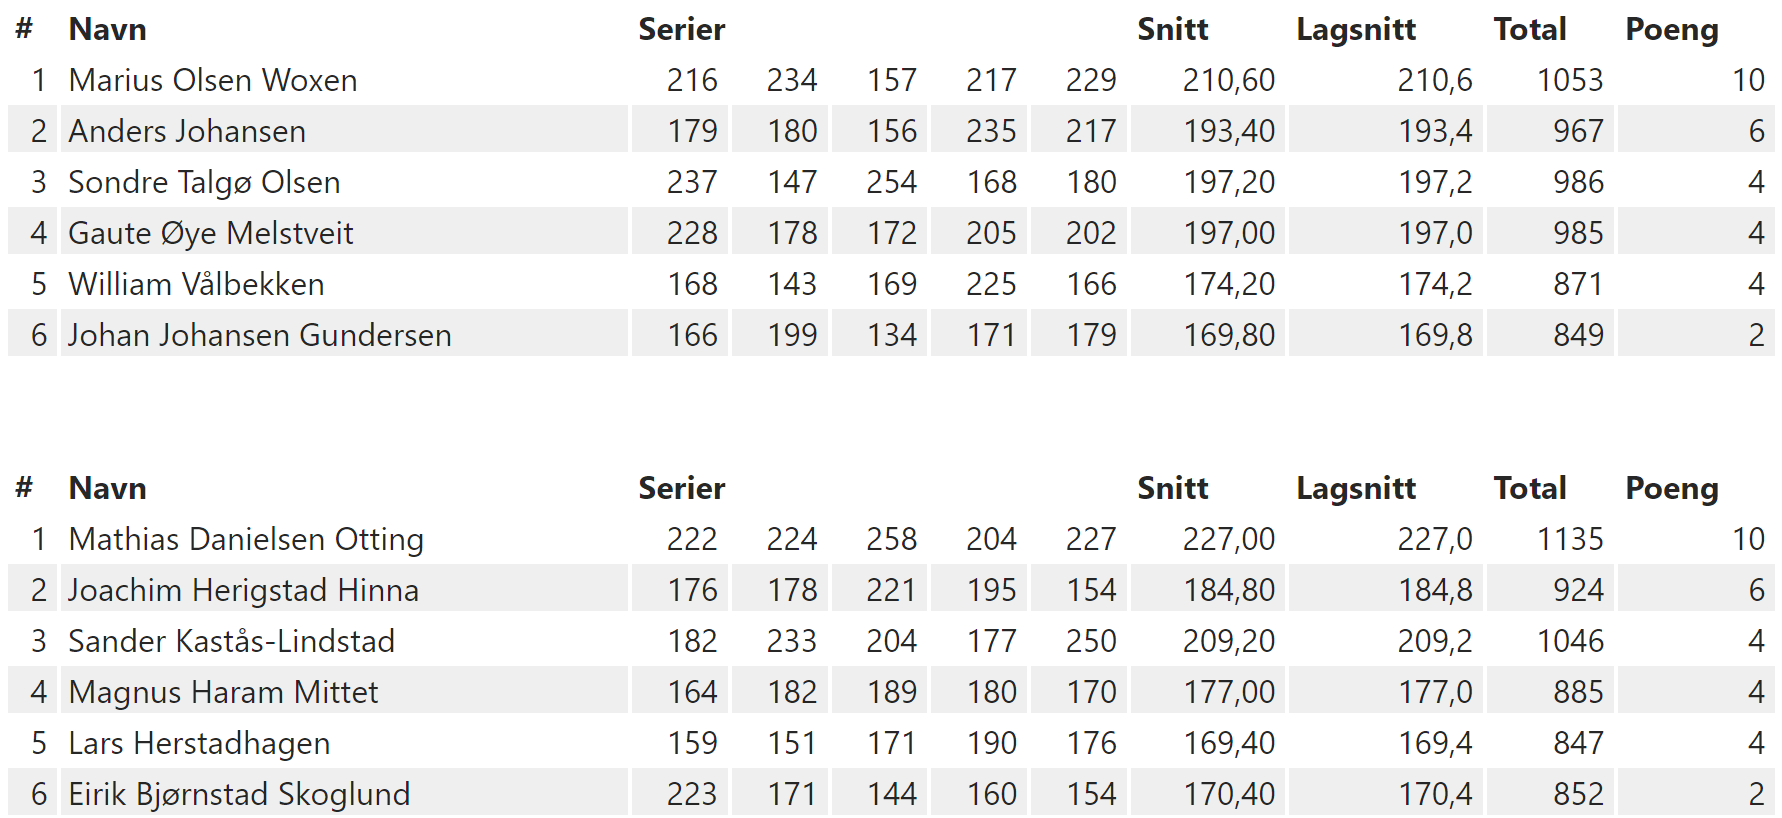
Task: Select series score 254 for Sondre
Action: (x=891, y=182)
